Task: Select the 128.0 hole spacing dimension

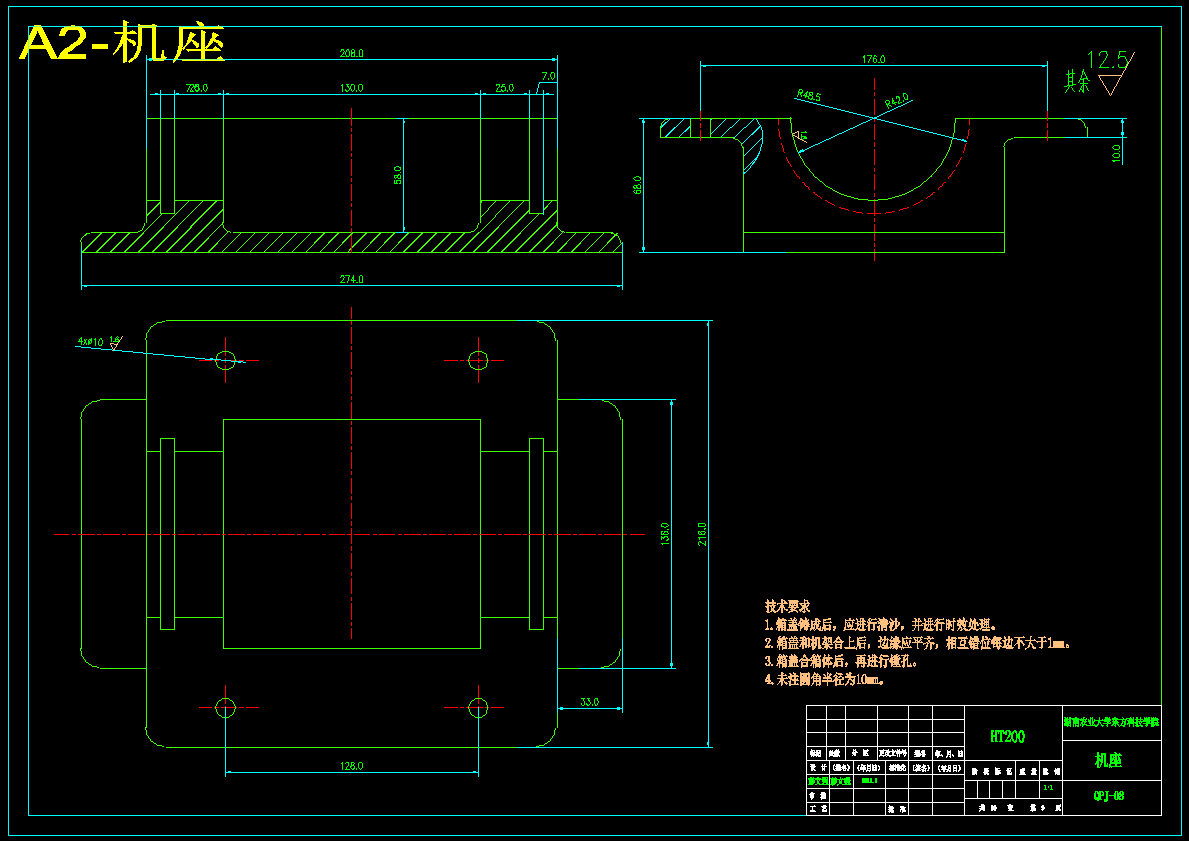Action: pos(351,766)
